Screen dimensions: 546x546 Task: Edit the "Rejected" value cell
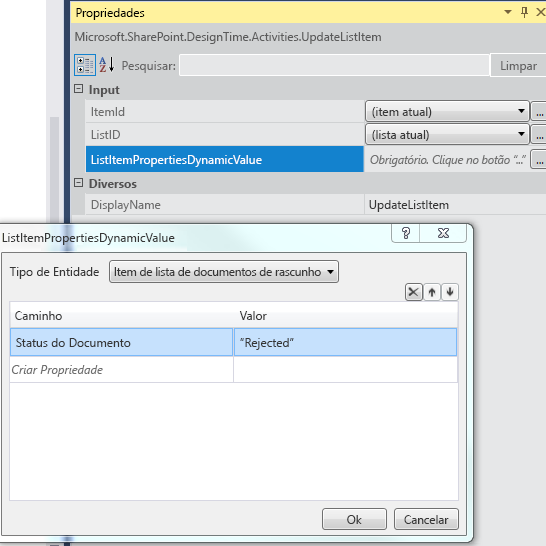coord(345,342)
